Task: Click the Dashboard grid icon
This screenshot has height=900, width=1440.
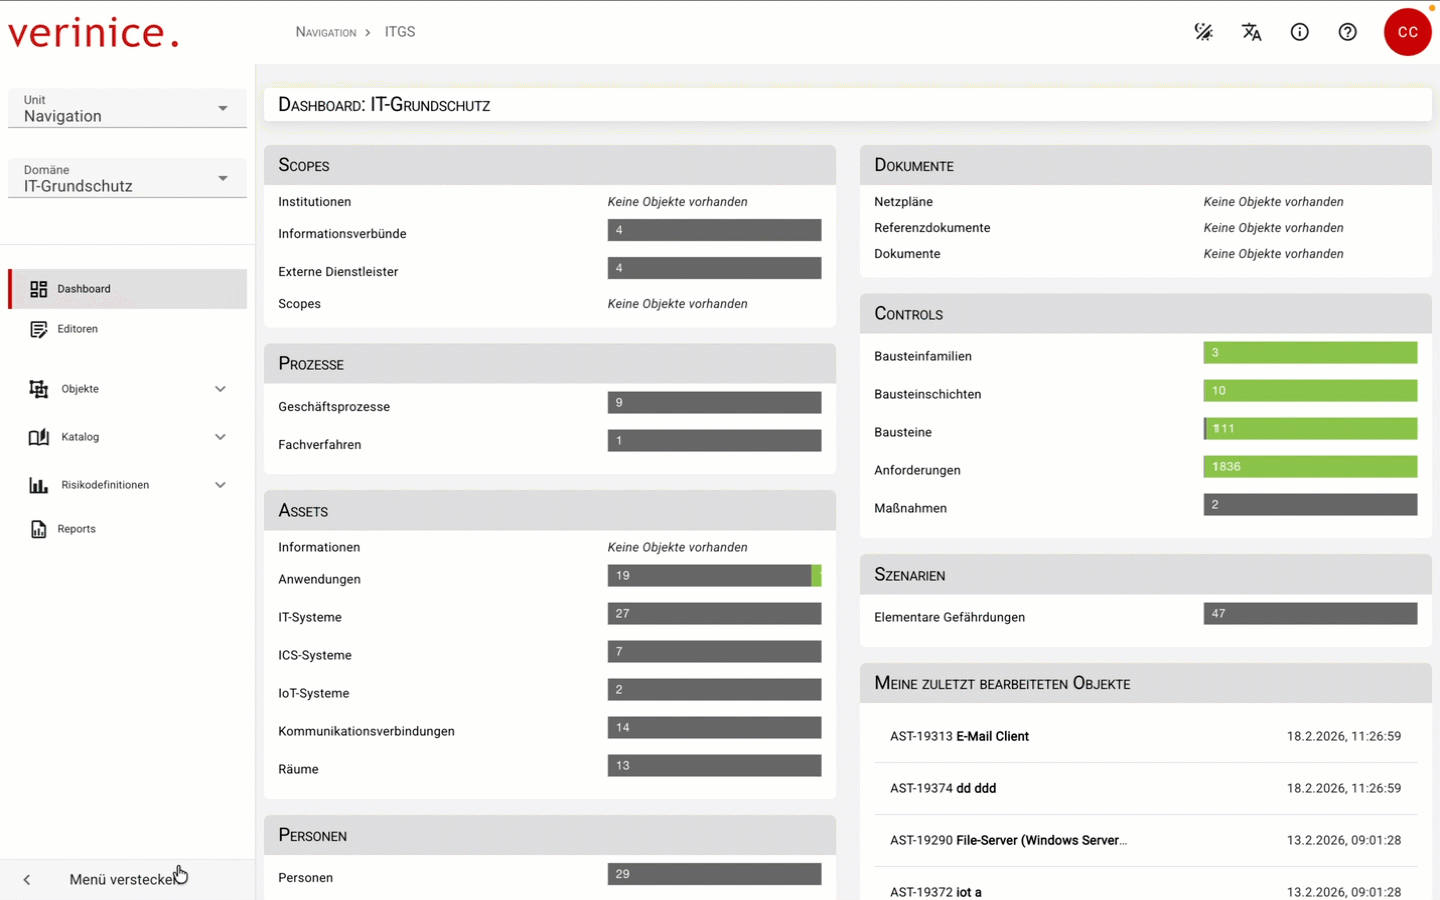Action: pos(39,289)
